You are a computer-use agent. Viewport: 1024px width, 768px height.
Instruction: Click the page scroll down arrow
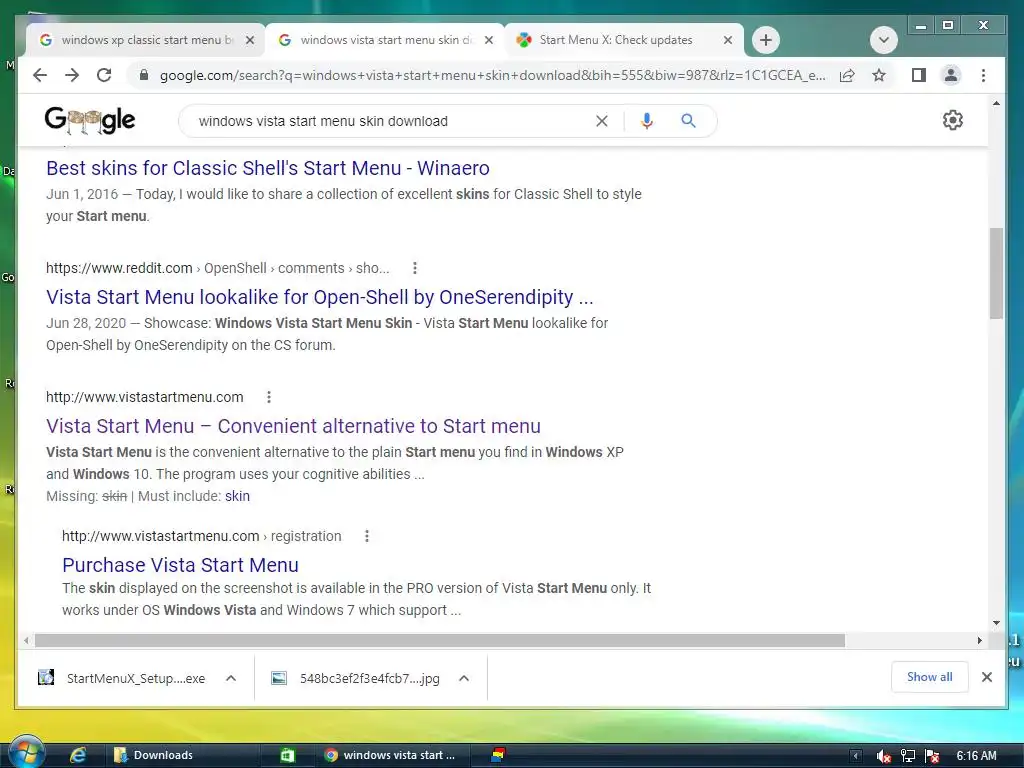click(996, 623)
